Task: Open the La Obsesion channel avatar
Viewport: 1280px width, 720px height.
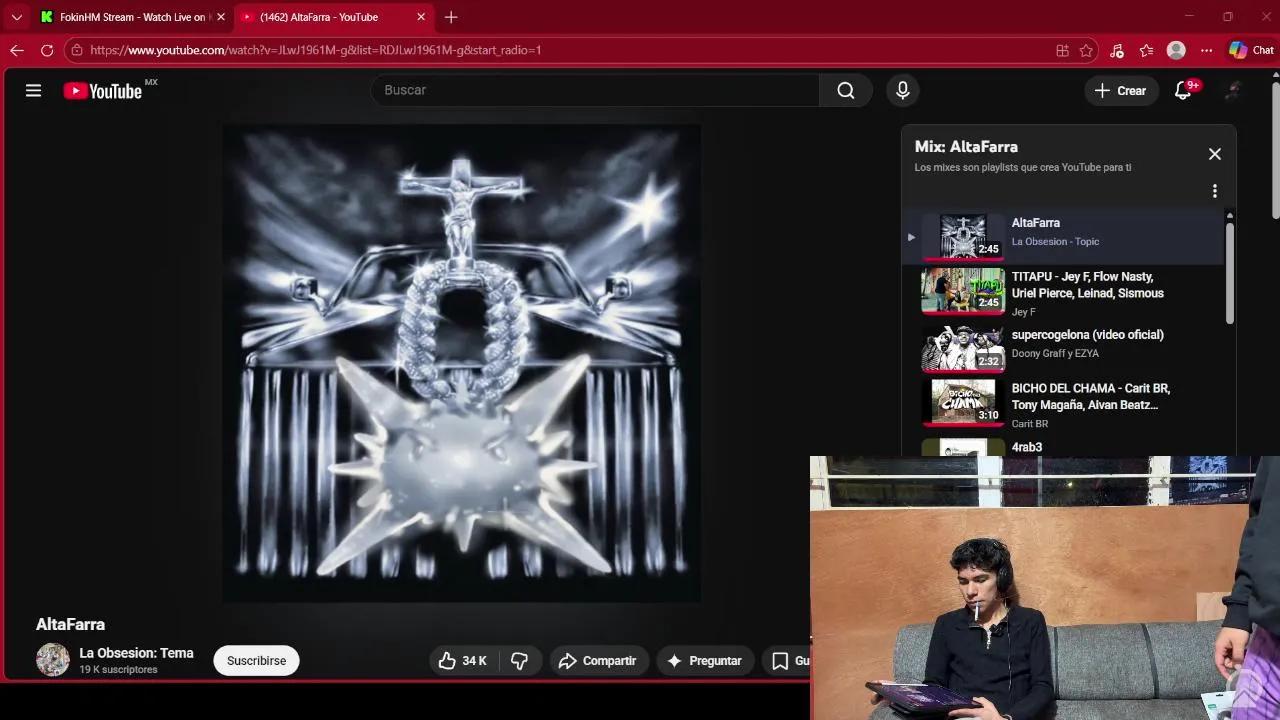Action: point(53,660)
